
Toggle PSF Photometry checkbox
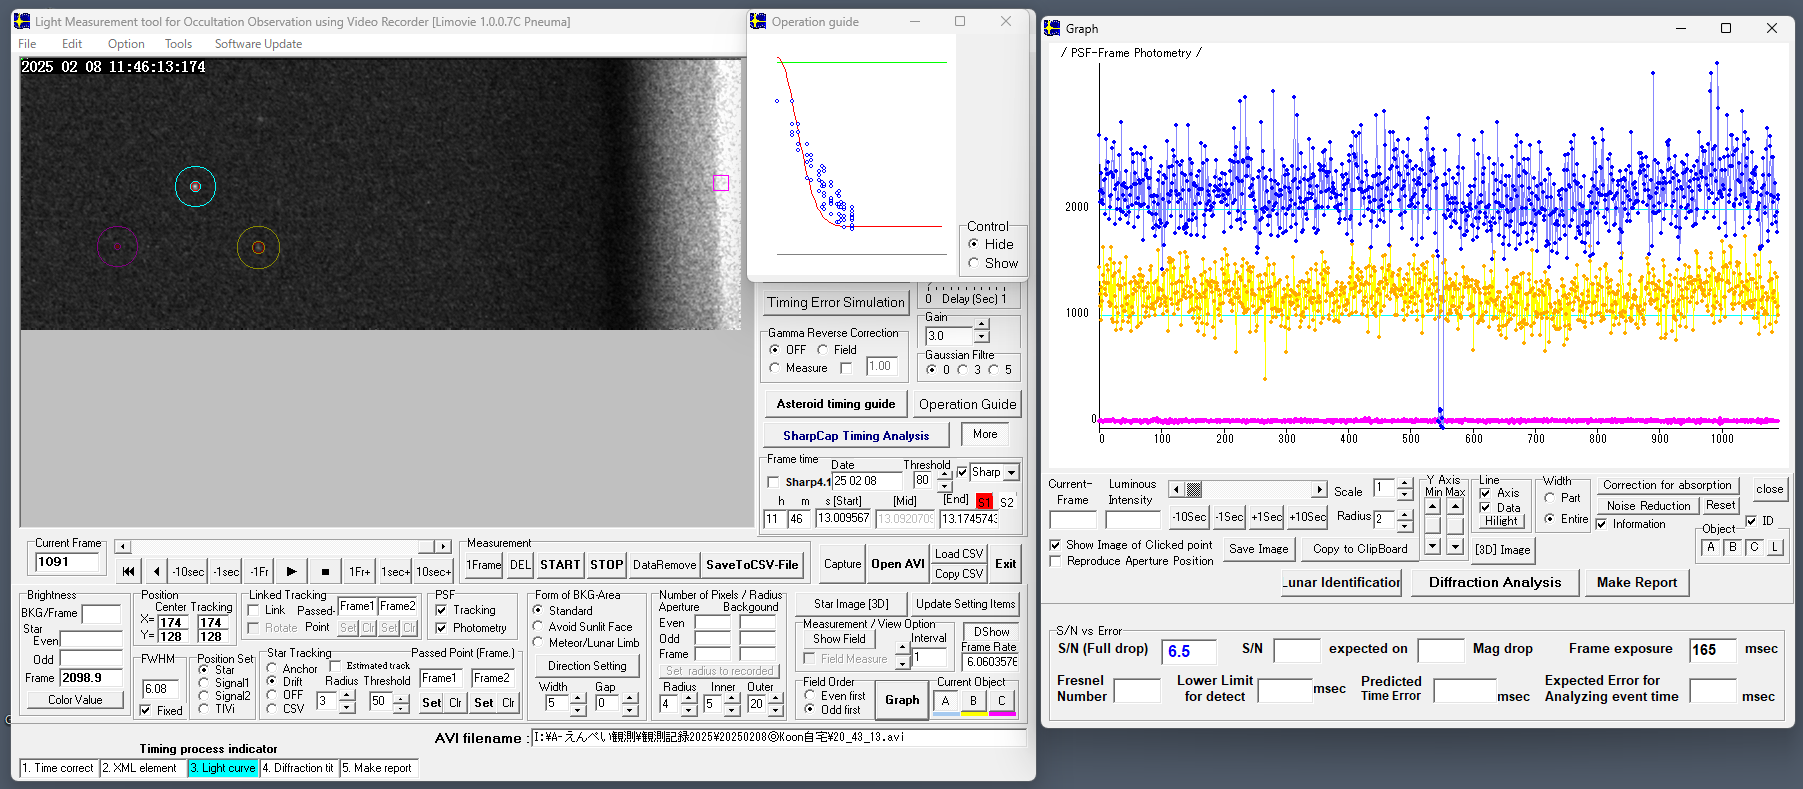[x=441, y=628]
